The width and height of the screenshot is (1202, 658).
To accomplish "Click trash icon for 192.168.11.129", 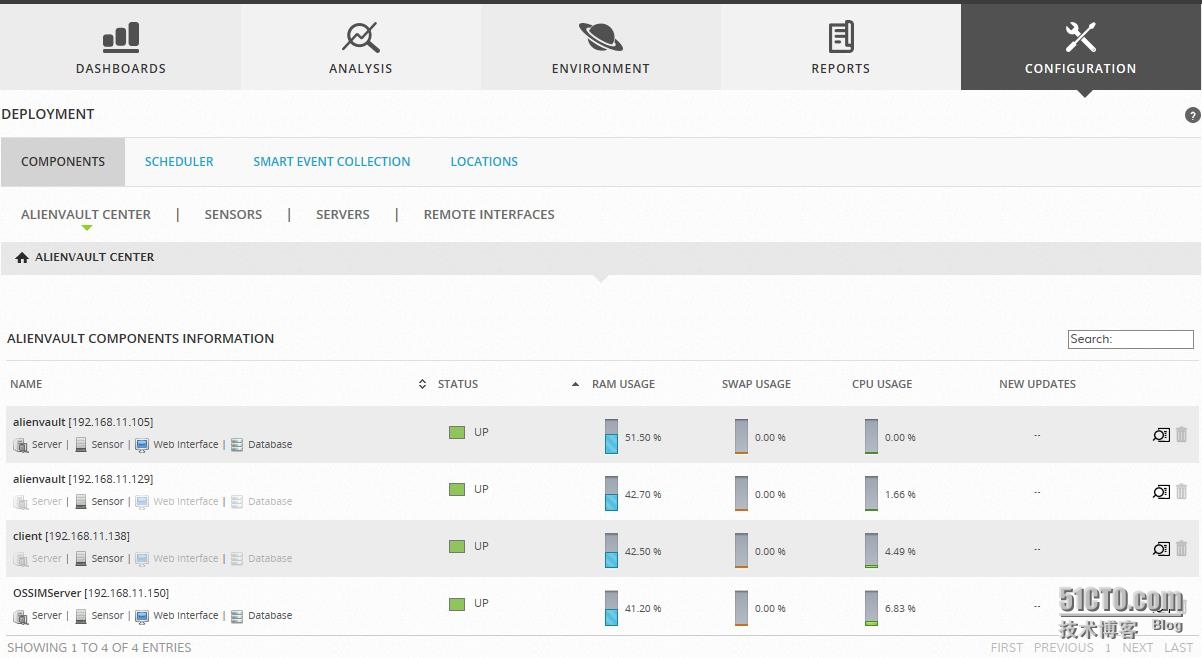I will (1182, 492).
